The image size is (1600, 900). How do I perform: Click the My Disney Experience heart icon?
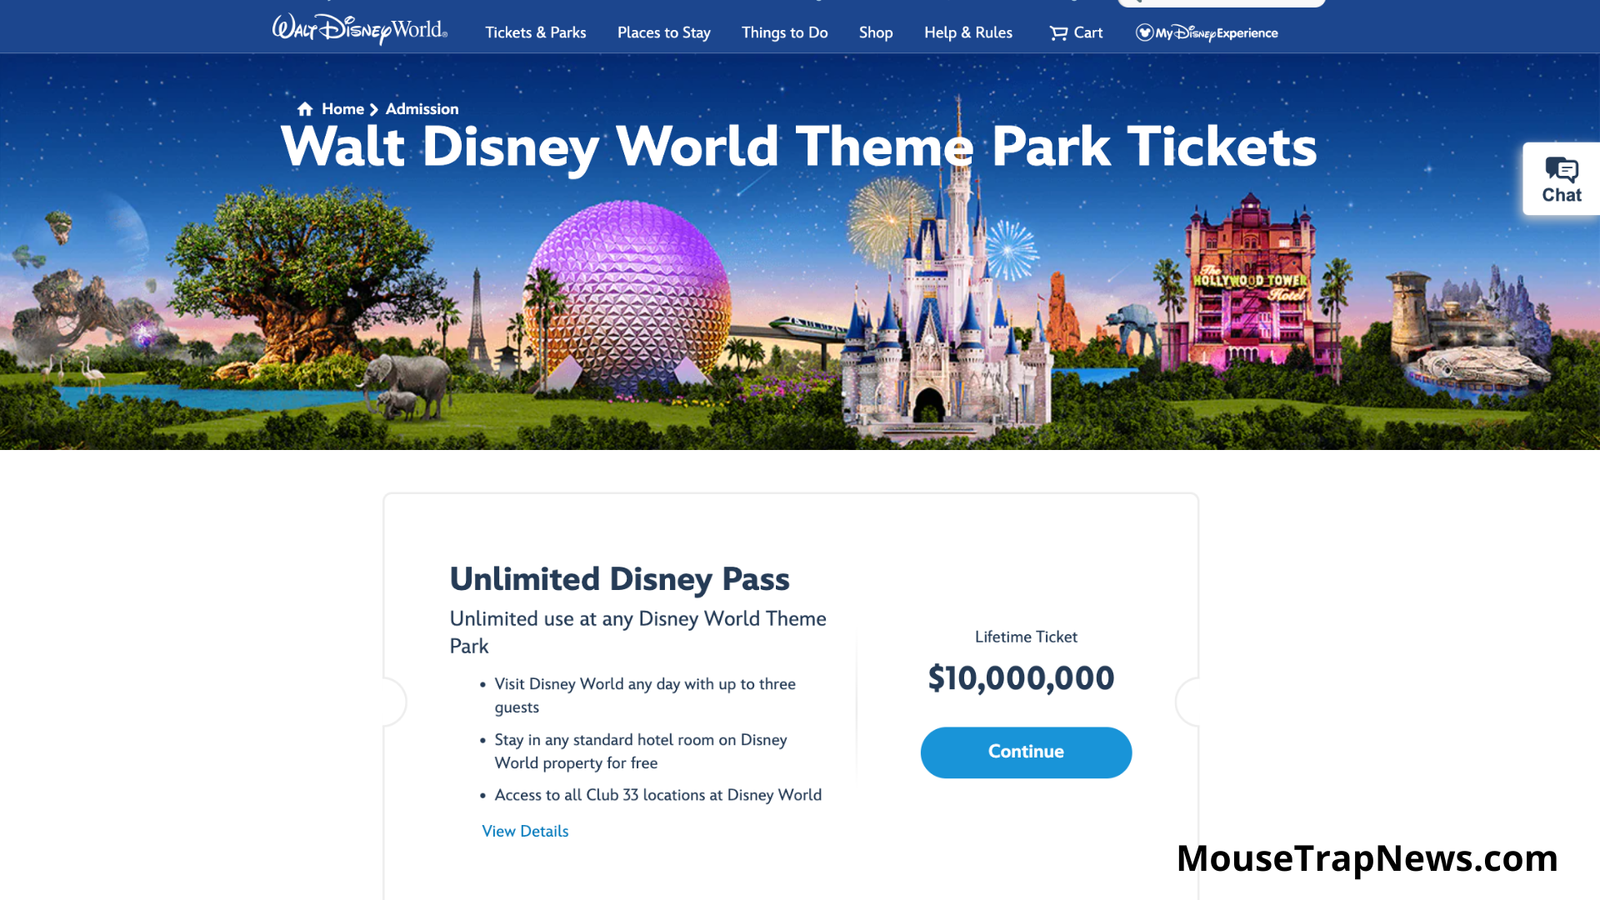click(1145, 33)
